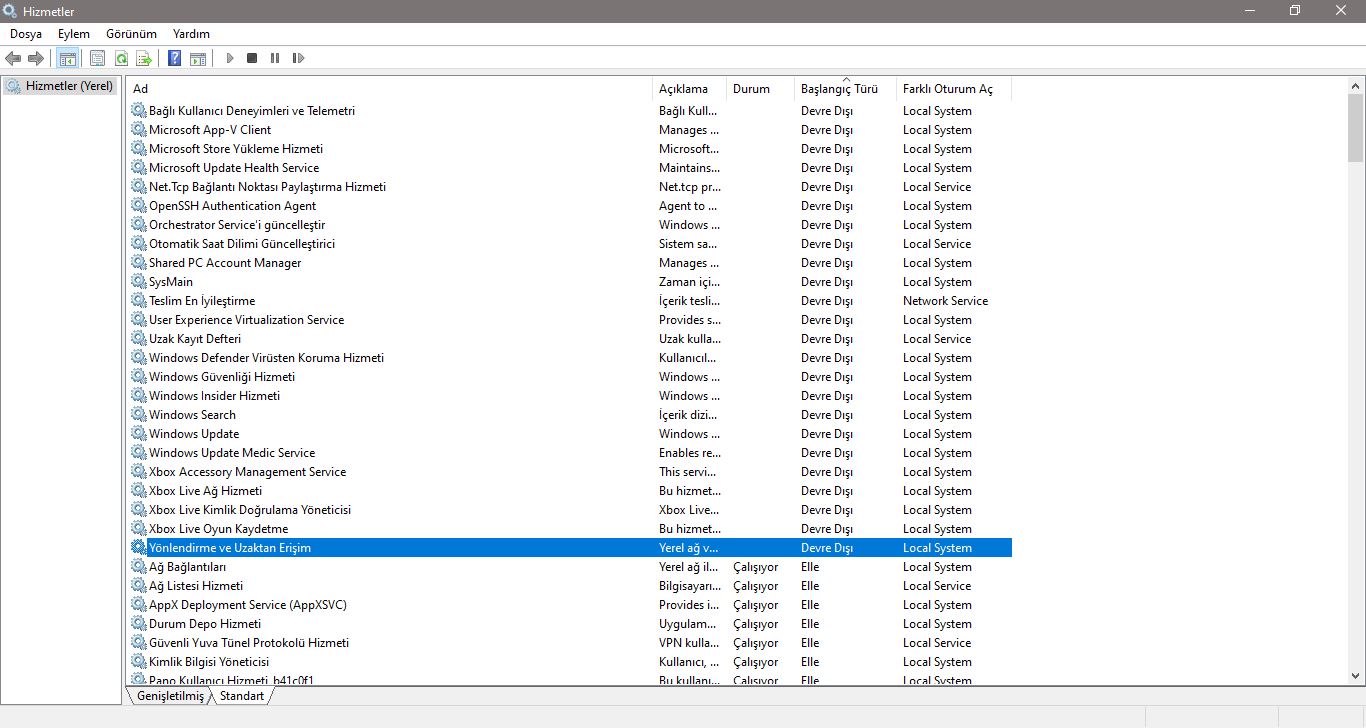The width and height of the screenshot is (1366, 728).
Task: Select the Teslim En İyileştirme service
Action: [570, 301]
